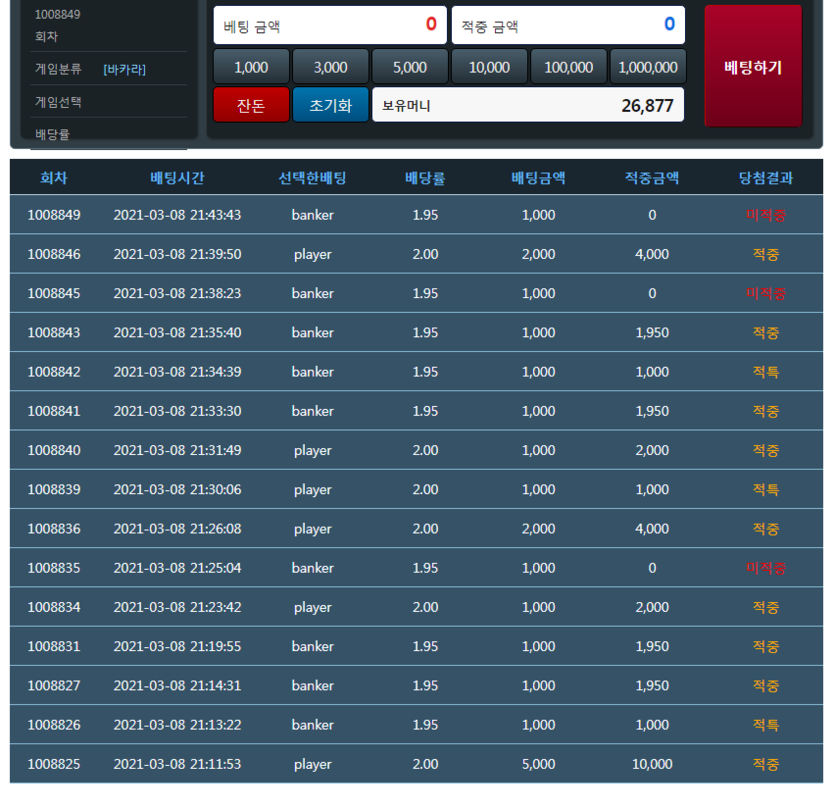Viewport: 835px width, 809px height.
Task: Click the player bet in round 1008840
Action: pos(313,451)
